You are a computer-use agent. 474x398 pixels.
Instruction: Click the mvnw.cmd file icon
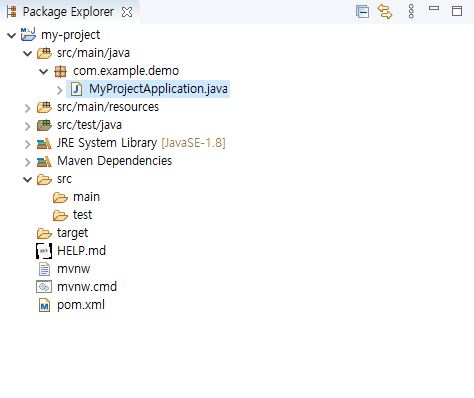[44, 287]
